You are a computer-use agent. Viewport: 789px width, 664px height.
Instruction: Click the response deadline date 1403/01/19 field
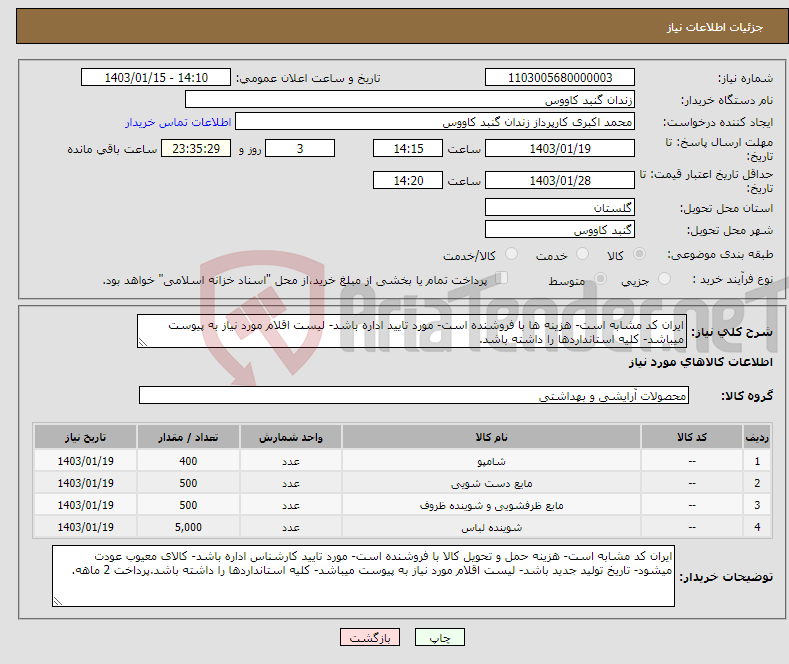point(560,148)
